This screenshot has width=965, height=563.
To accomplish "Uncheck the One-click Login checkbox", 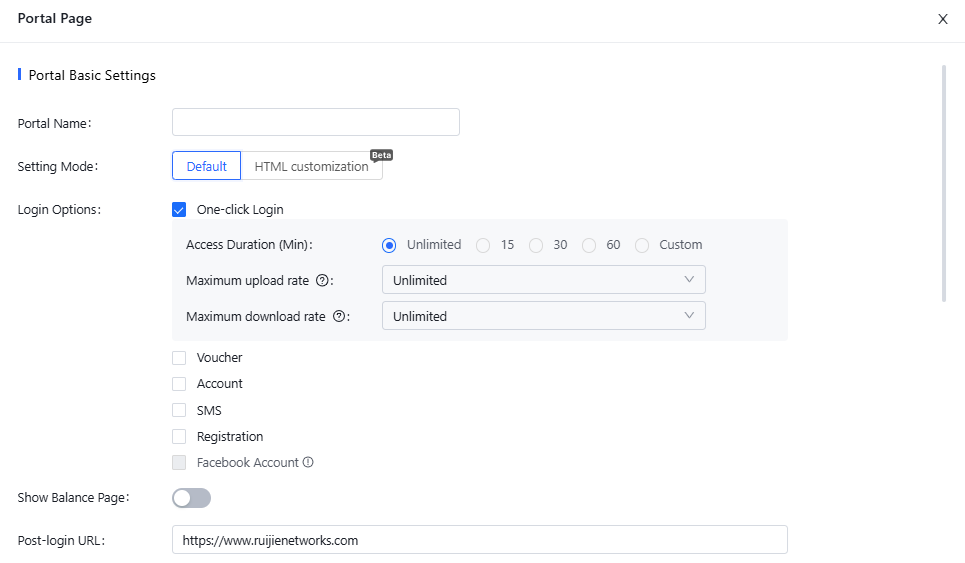I will click(179, 210).
